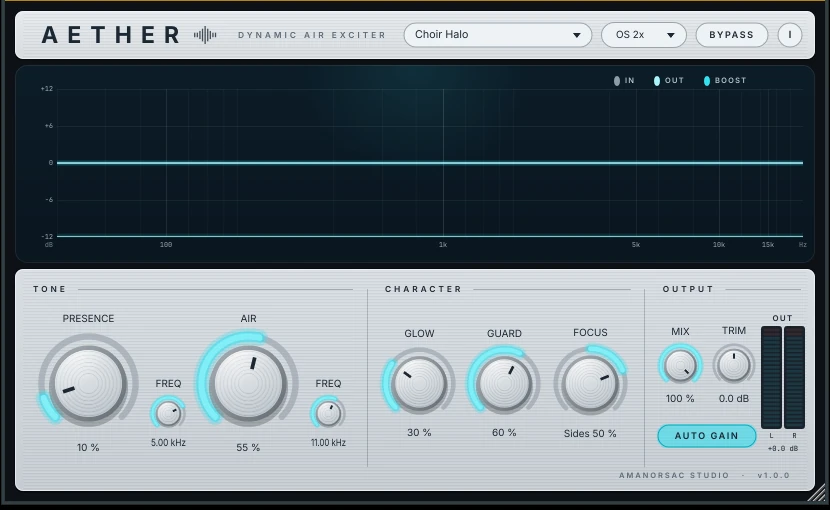
Task: Click the flat response curve in the spectrum display
Action: point(430,163)
